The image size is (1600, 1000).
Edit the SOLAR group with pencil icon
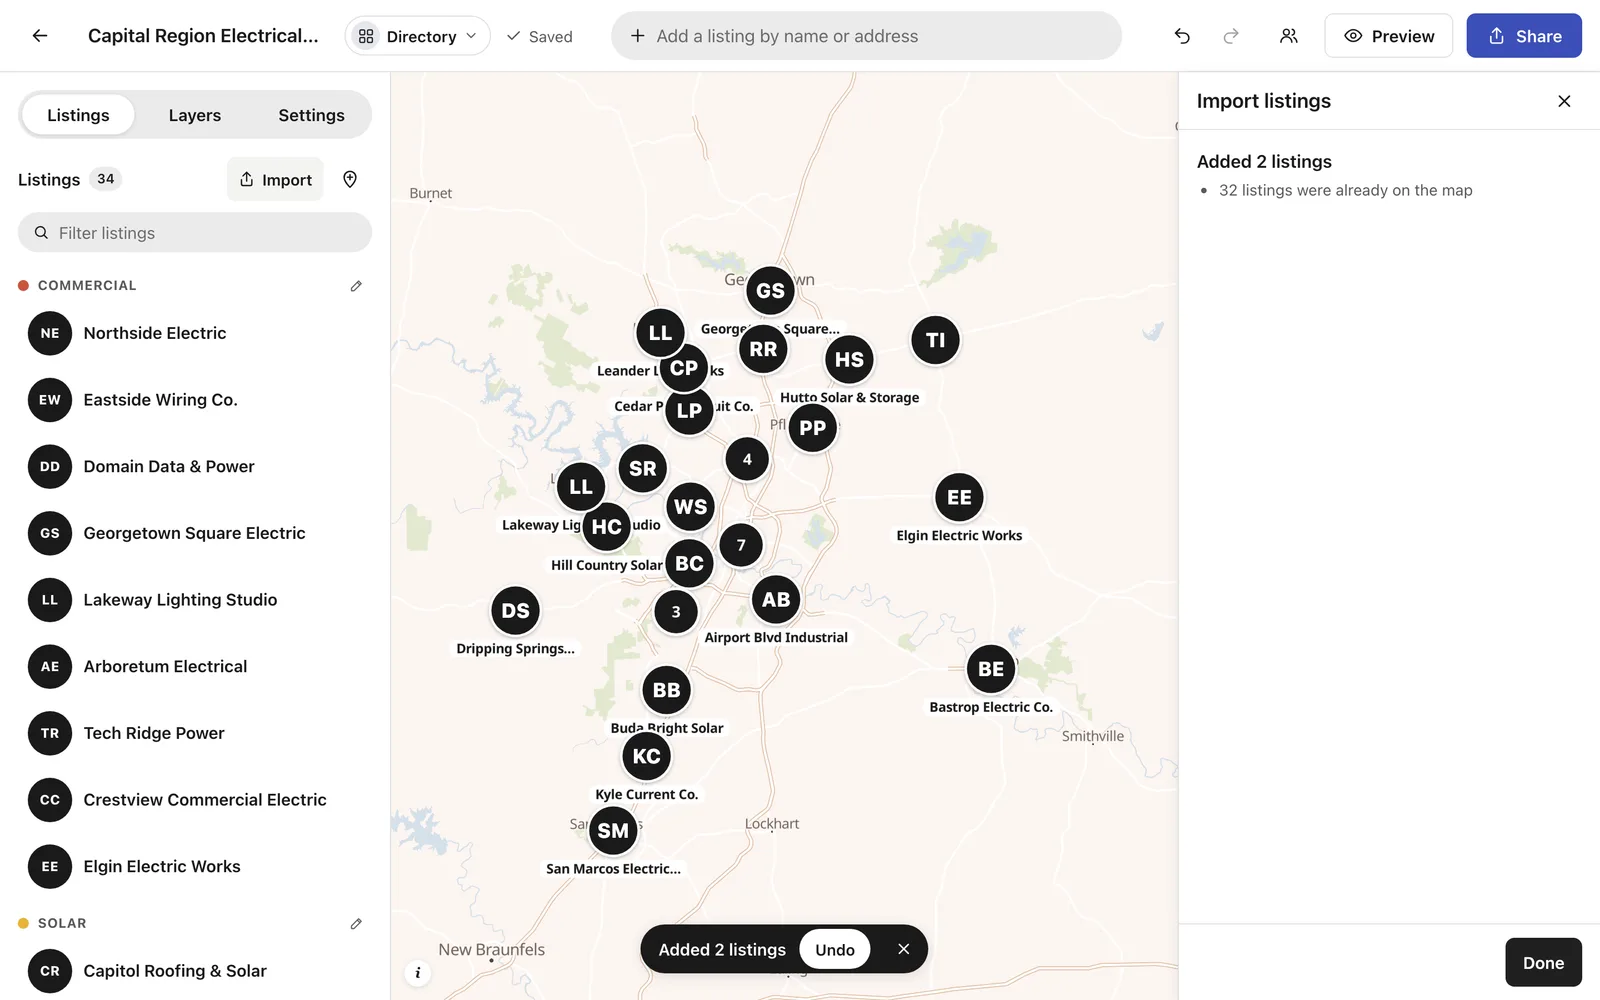point(356,924)
